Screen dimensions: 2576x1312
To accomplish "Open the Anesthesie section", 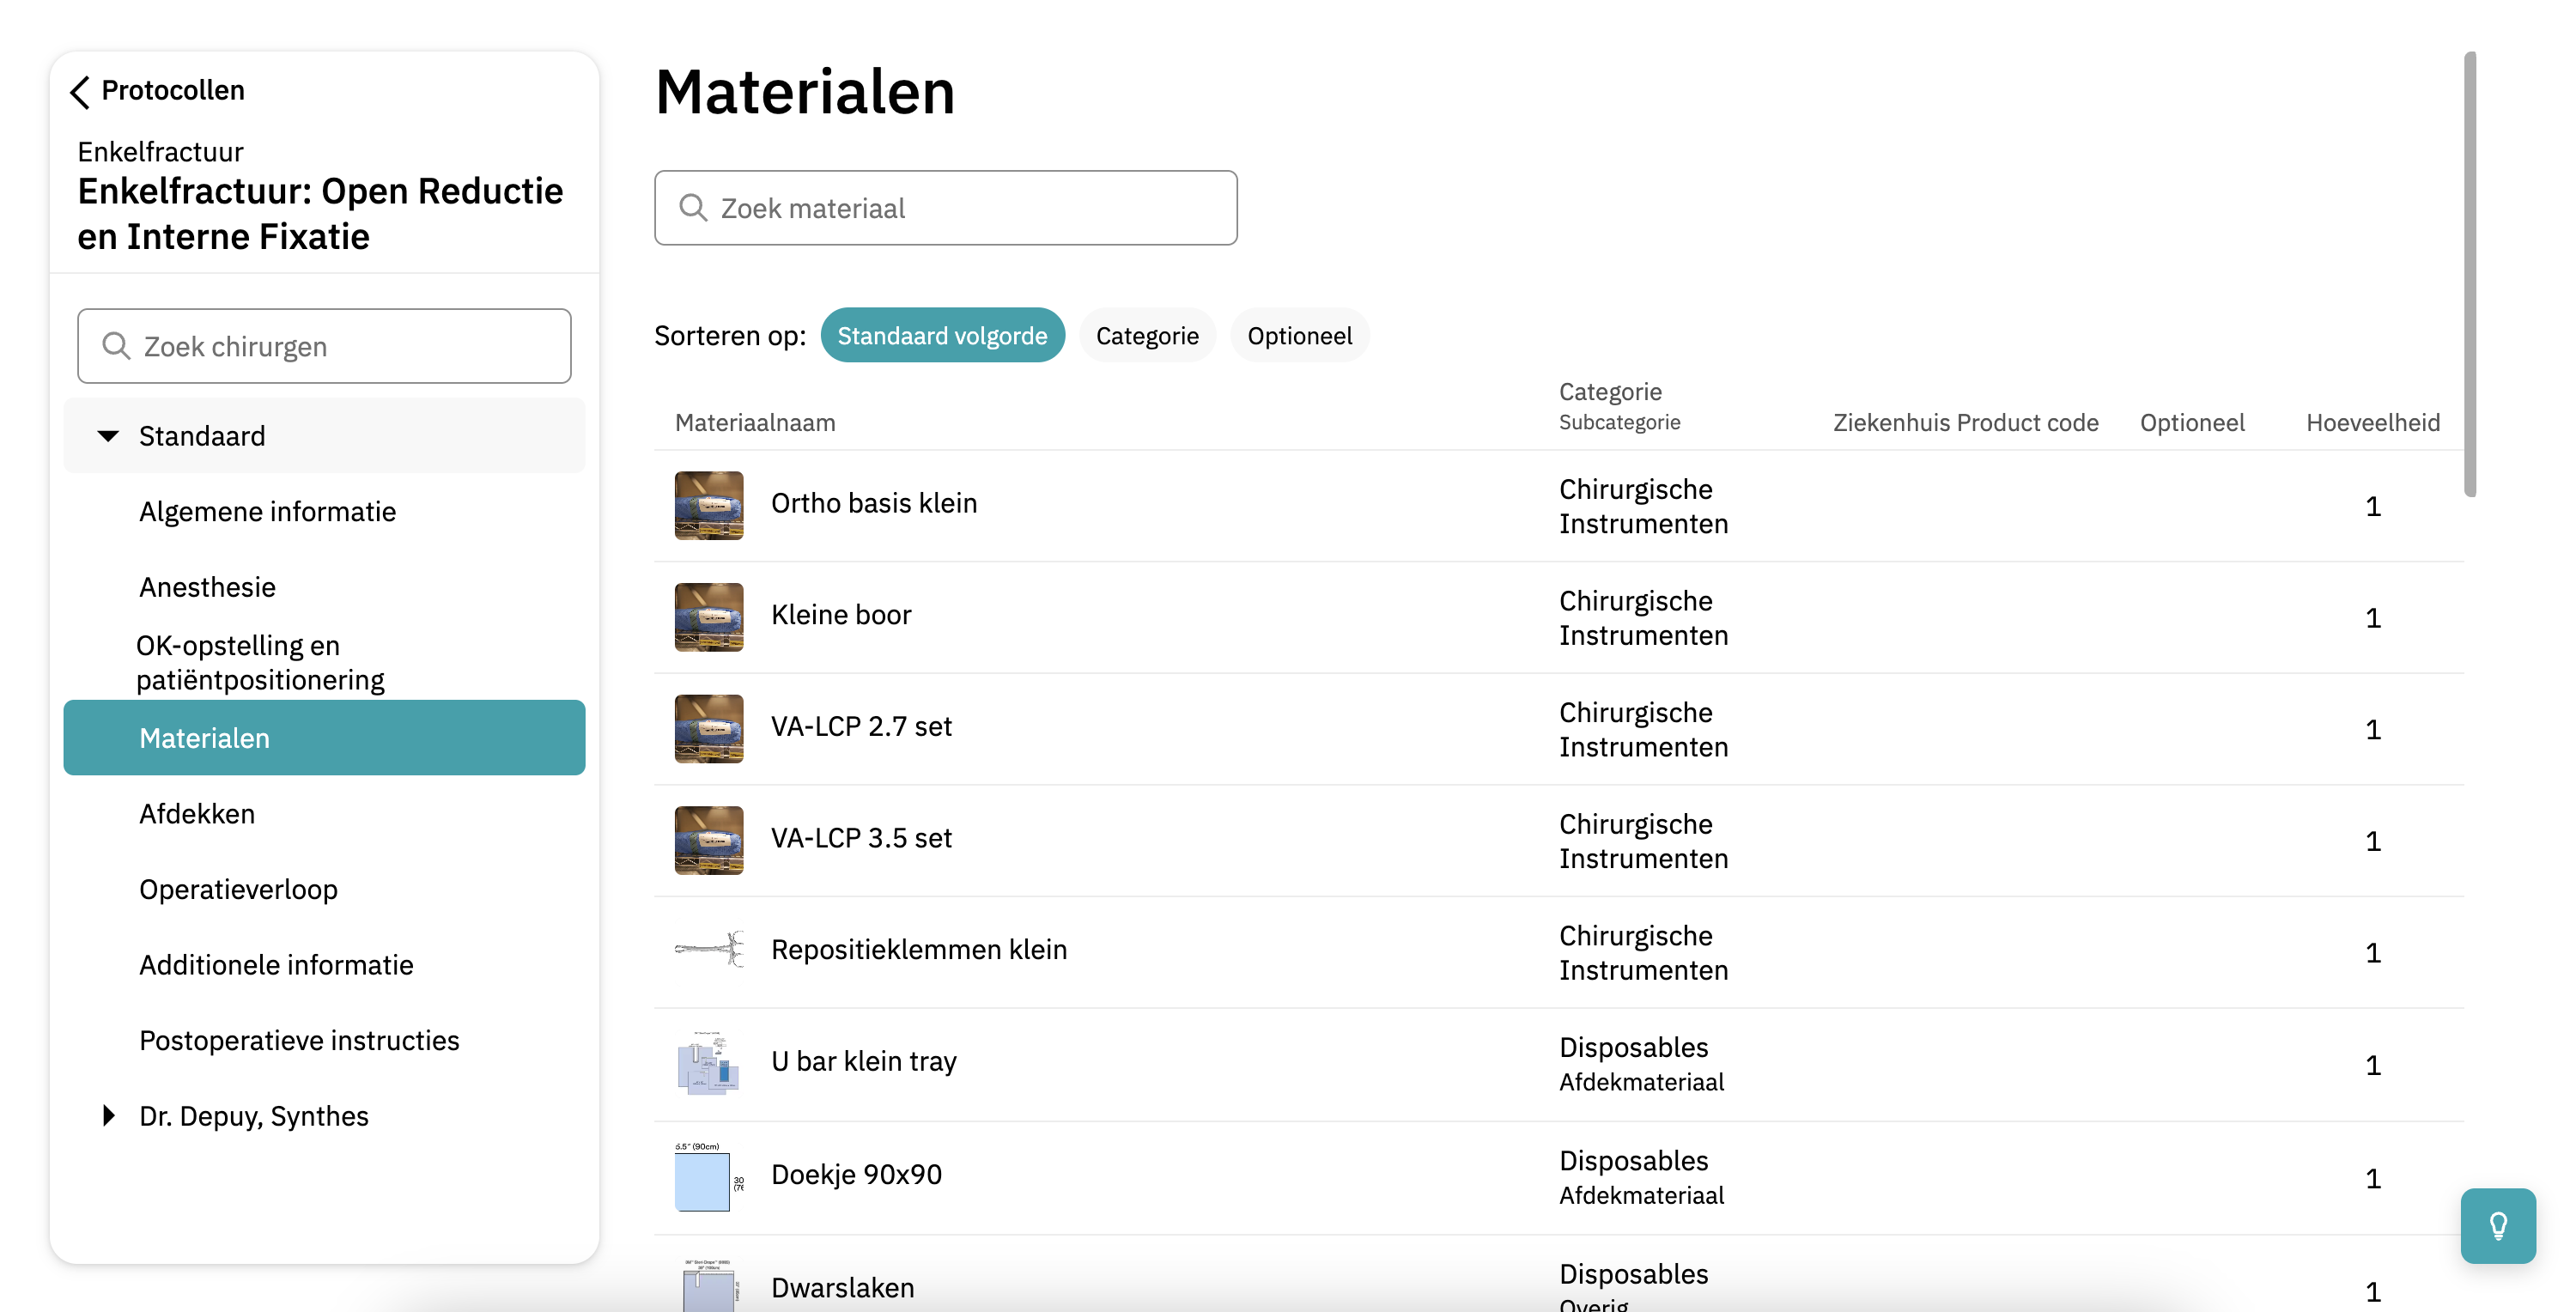I will tap(207, 587).
